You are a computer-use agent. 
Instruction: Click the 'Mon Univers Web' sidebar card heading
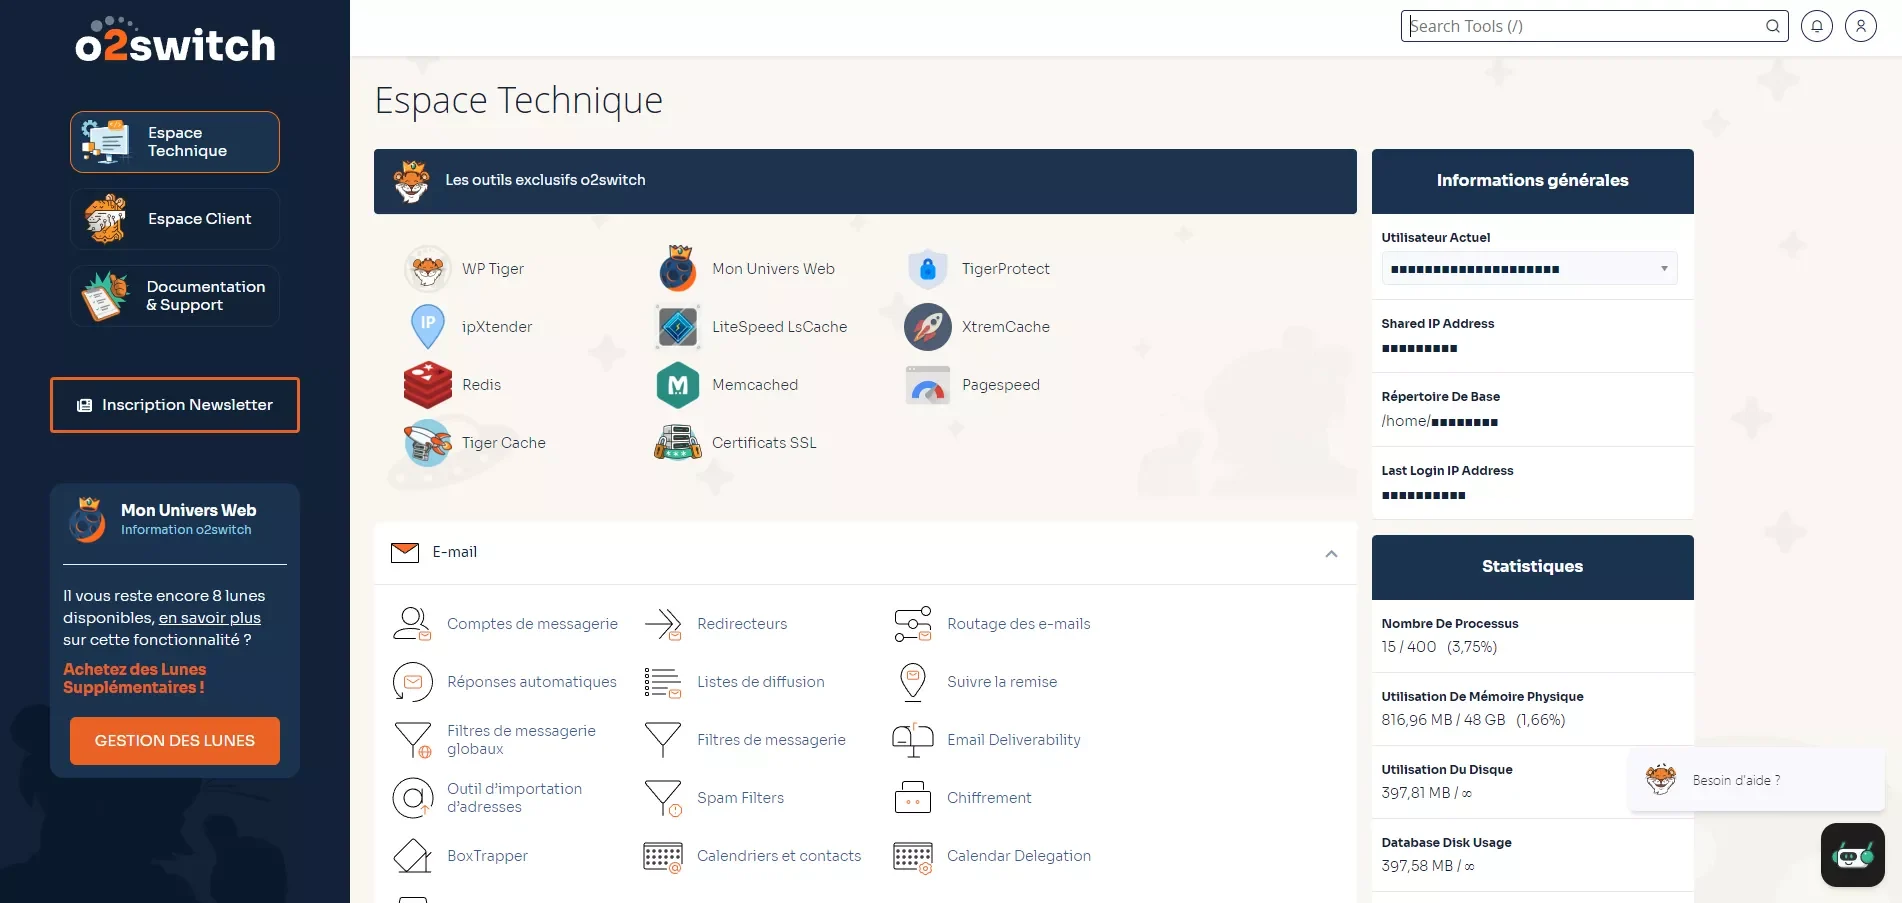point(189,510)
